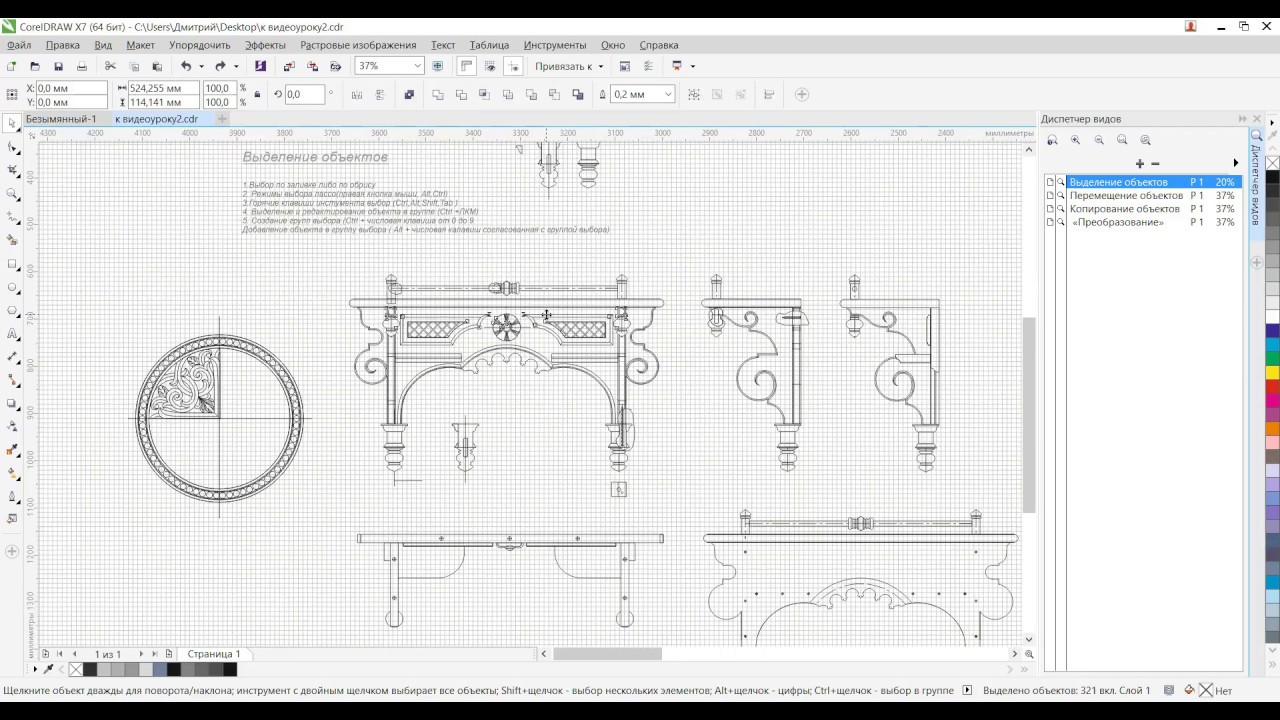Expand the Redo history arrow
Image resolution: width=1280 pixels, height=720 pixels.
click(x=236, y=66)
